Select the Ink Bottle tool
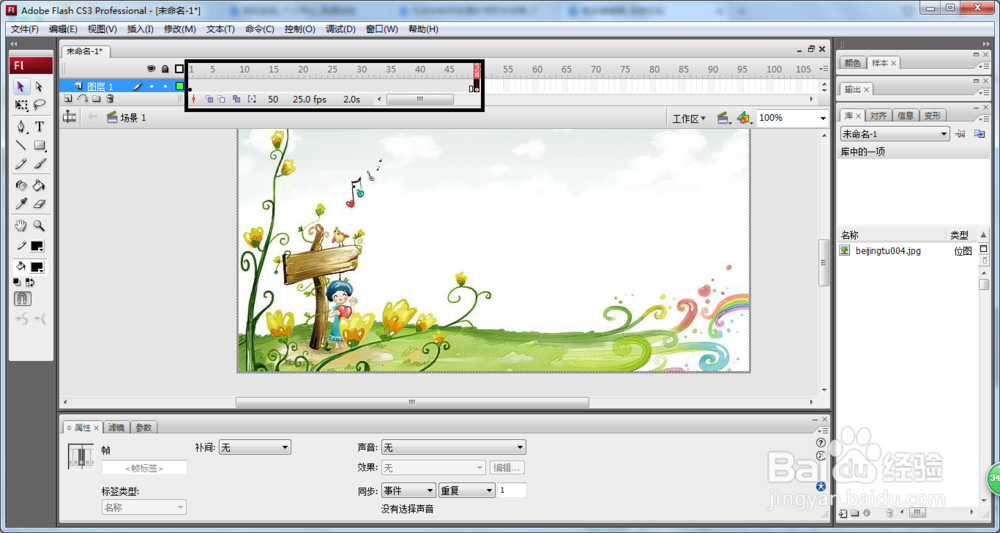The width and height of the screenshot is (1000, 533). [x=21, y=186]
